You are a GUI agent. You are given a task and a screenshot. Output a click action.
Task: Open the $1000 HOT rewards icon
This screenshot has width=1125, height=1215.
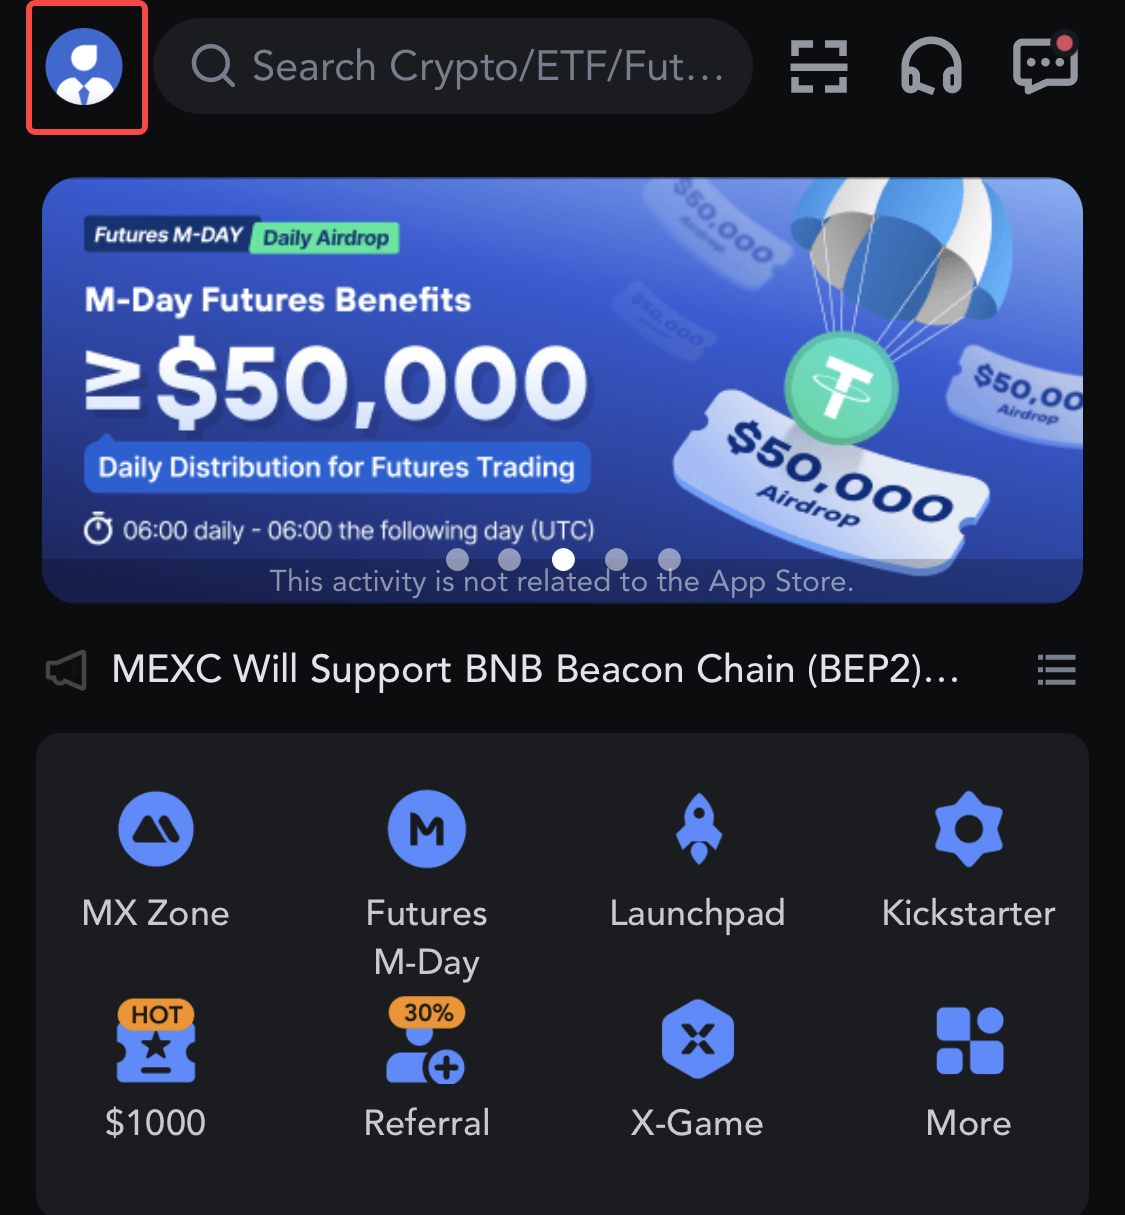point(156,1070)
